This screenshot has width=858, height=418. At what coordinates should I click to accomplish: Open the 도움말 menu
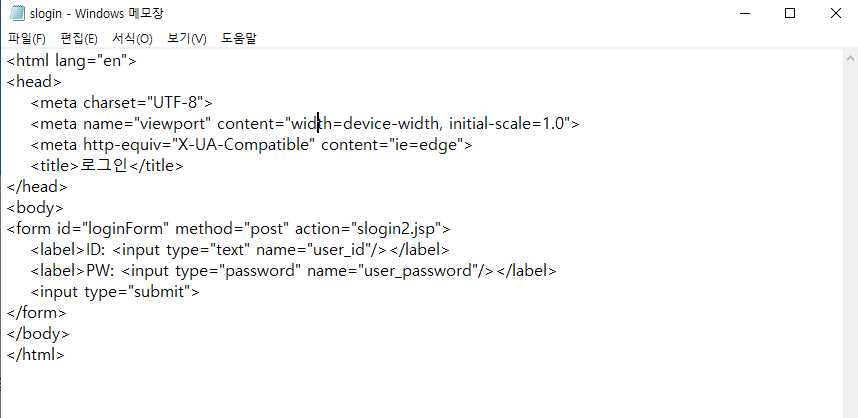239,38
